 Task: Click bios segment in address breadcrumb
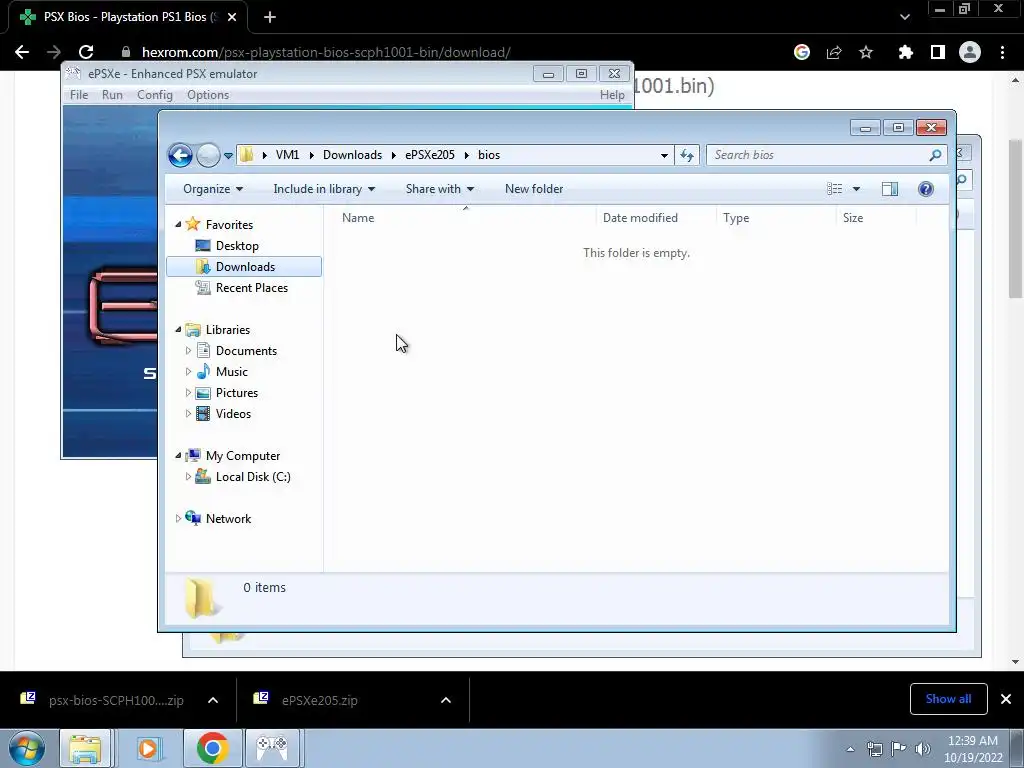point(488,155)
